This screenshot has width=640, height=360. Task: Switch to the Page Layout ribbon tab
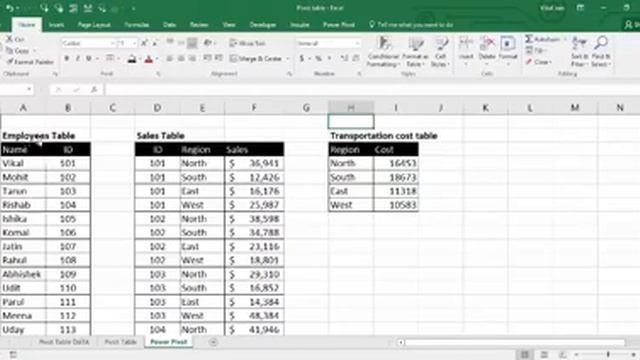pyautogui.click(x=94, y=25)
